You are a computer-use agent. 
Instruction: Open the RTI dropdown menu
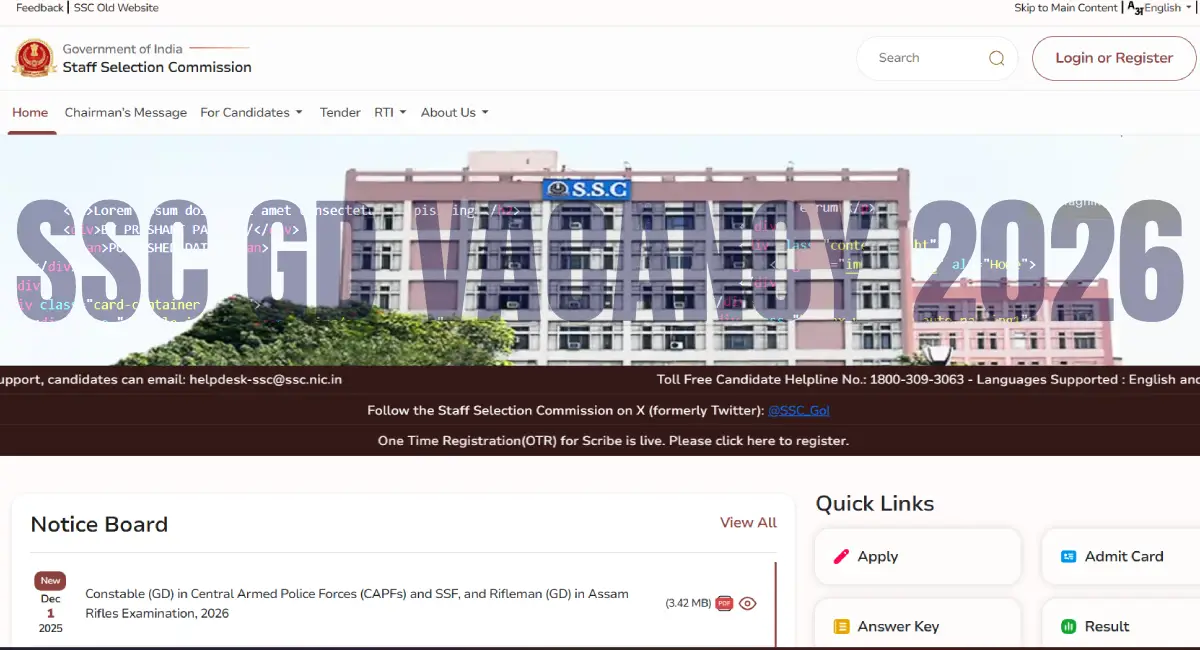point(390,112)
